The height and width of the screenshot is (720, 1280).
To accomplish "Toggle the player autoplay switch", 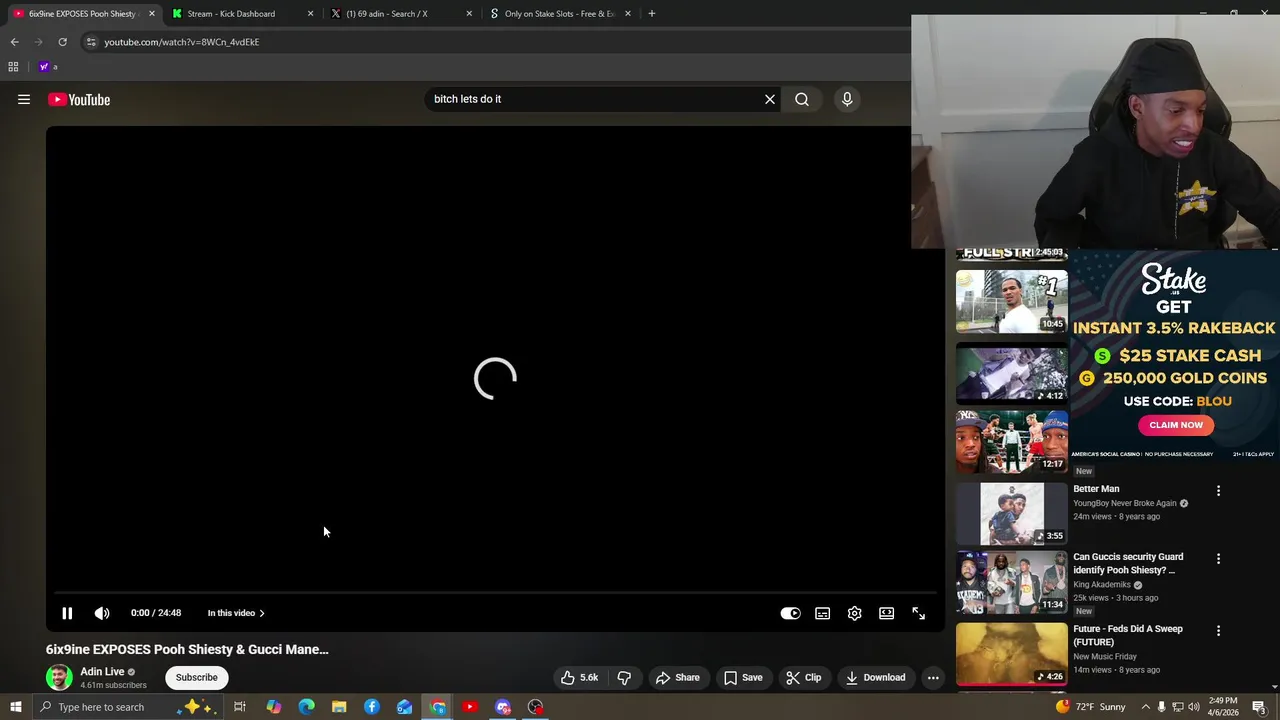I will pyautogui.click(x=790, y=613).
